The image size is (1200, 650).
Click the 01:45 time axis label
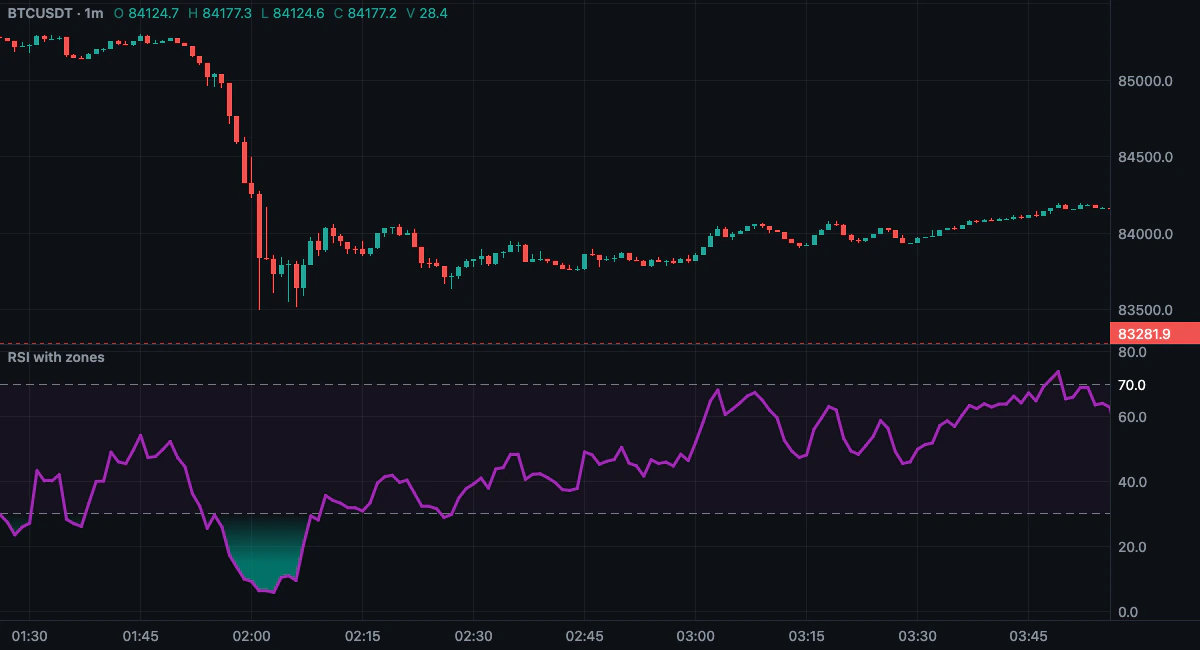tap(140, 637)
